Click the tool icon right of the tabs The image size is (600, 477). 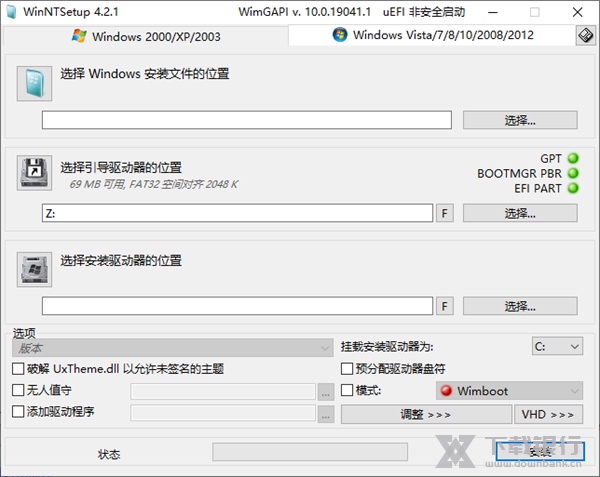pos(585,35)
